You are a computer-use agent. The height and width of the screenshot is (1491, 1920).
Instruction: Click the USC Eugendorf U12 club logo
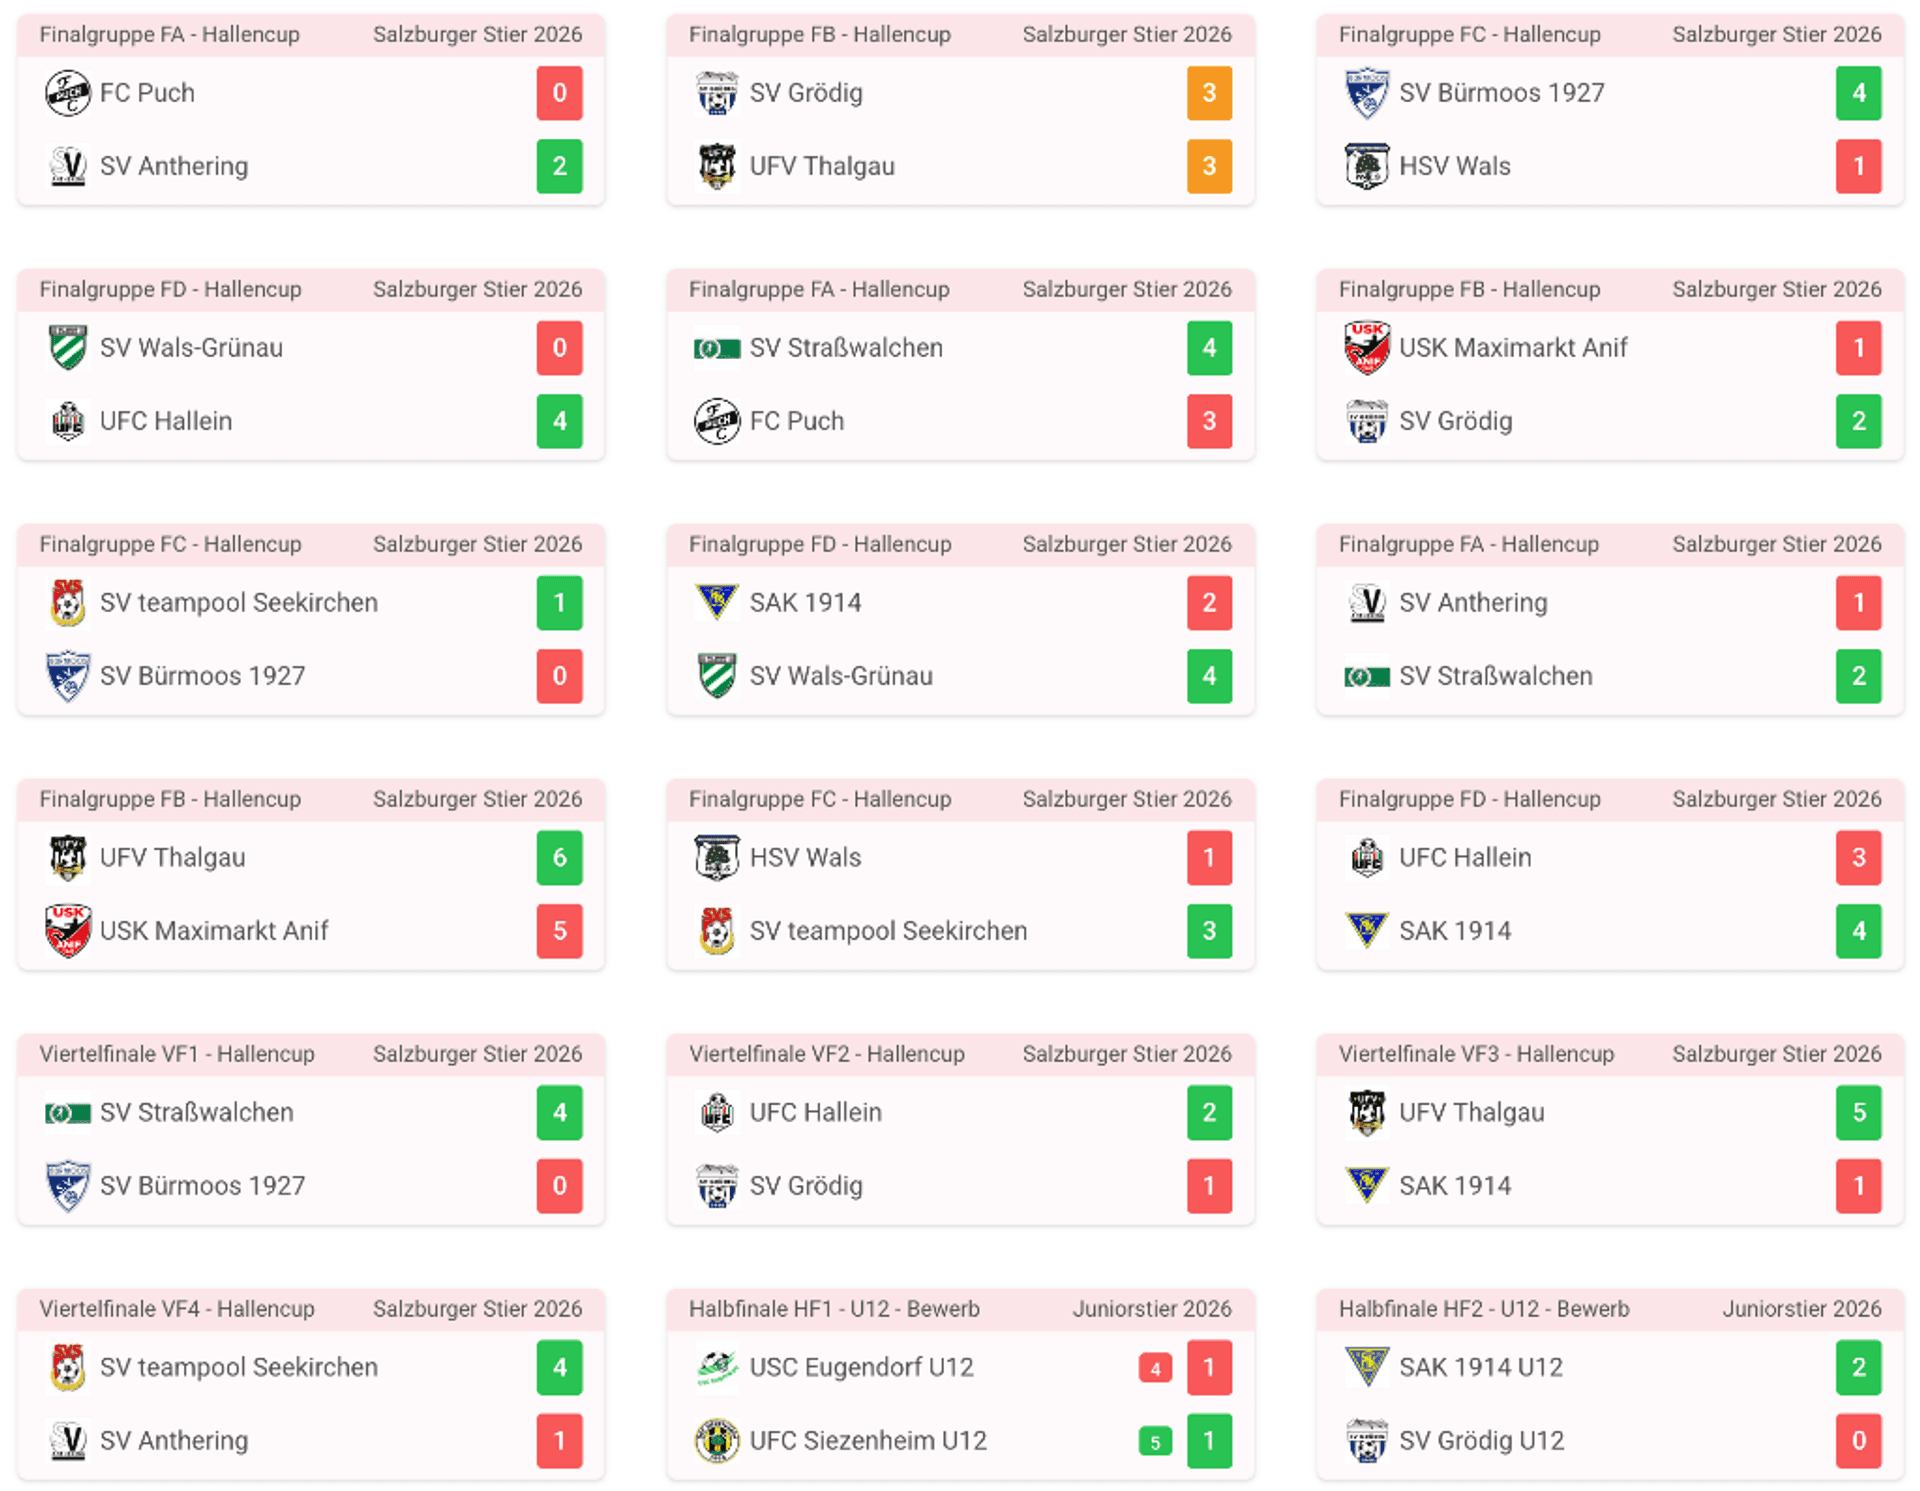[716, 1367]
